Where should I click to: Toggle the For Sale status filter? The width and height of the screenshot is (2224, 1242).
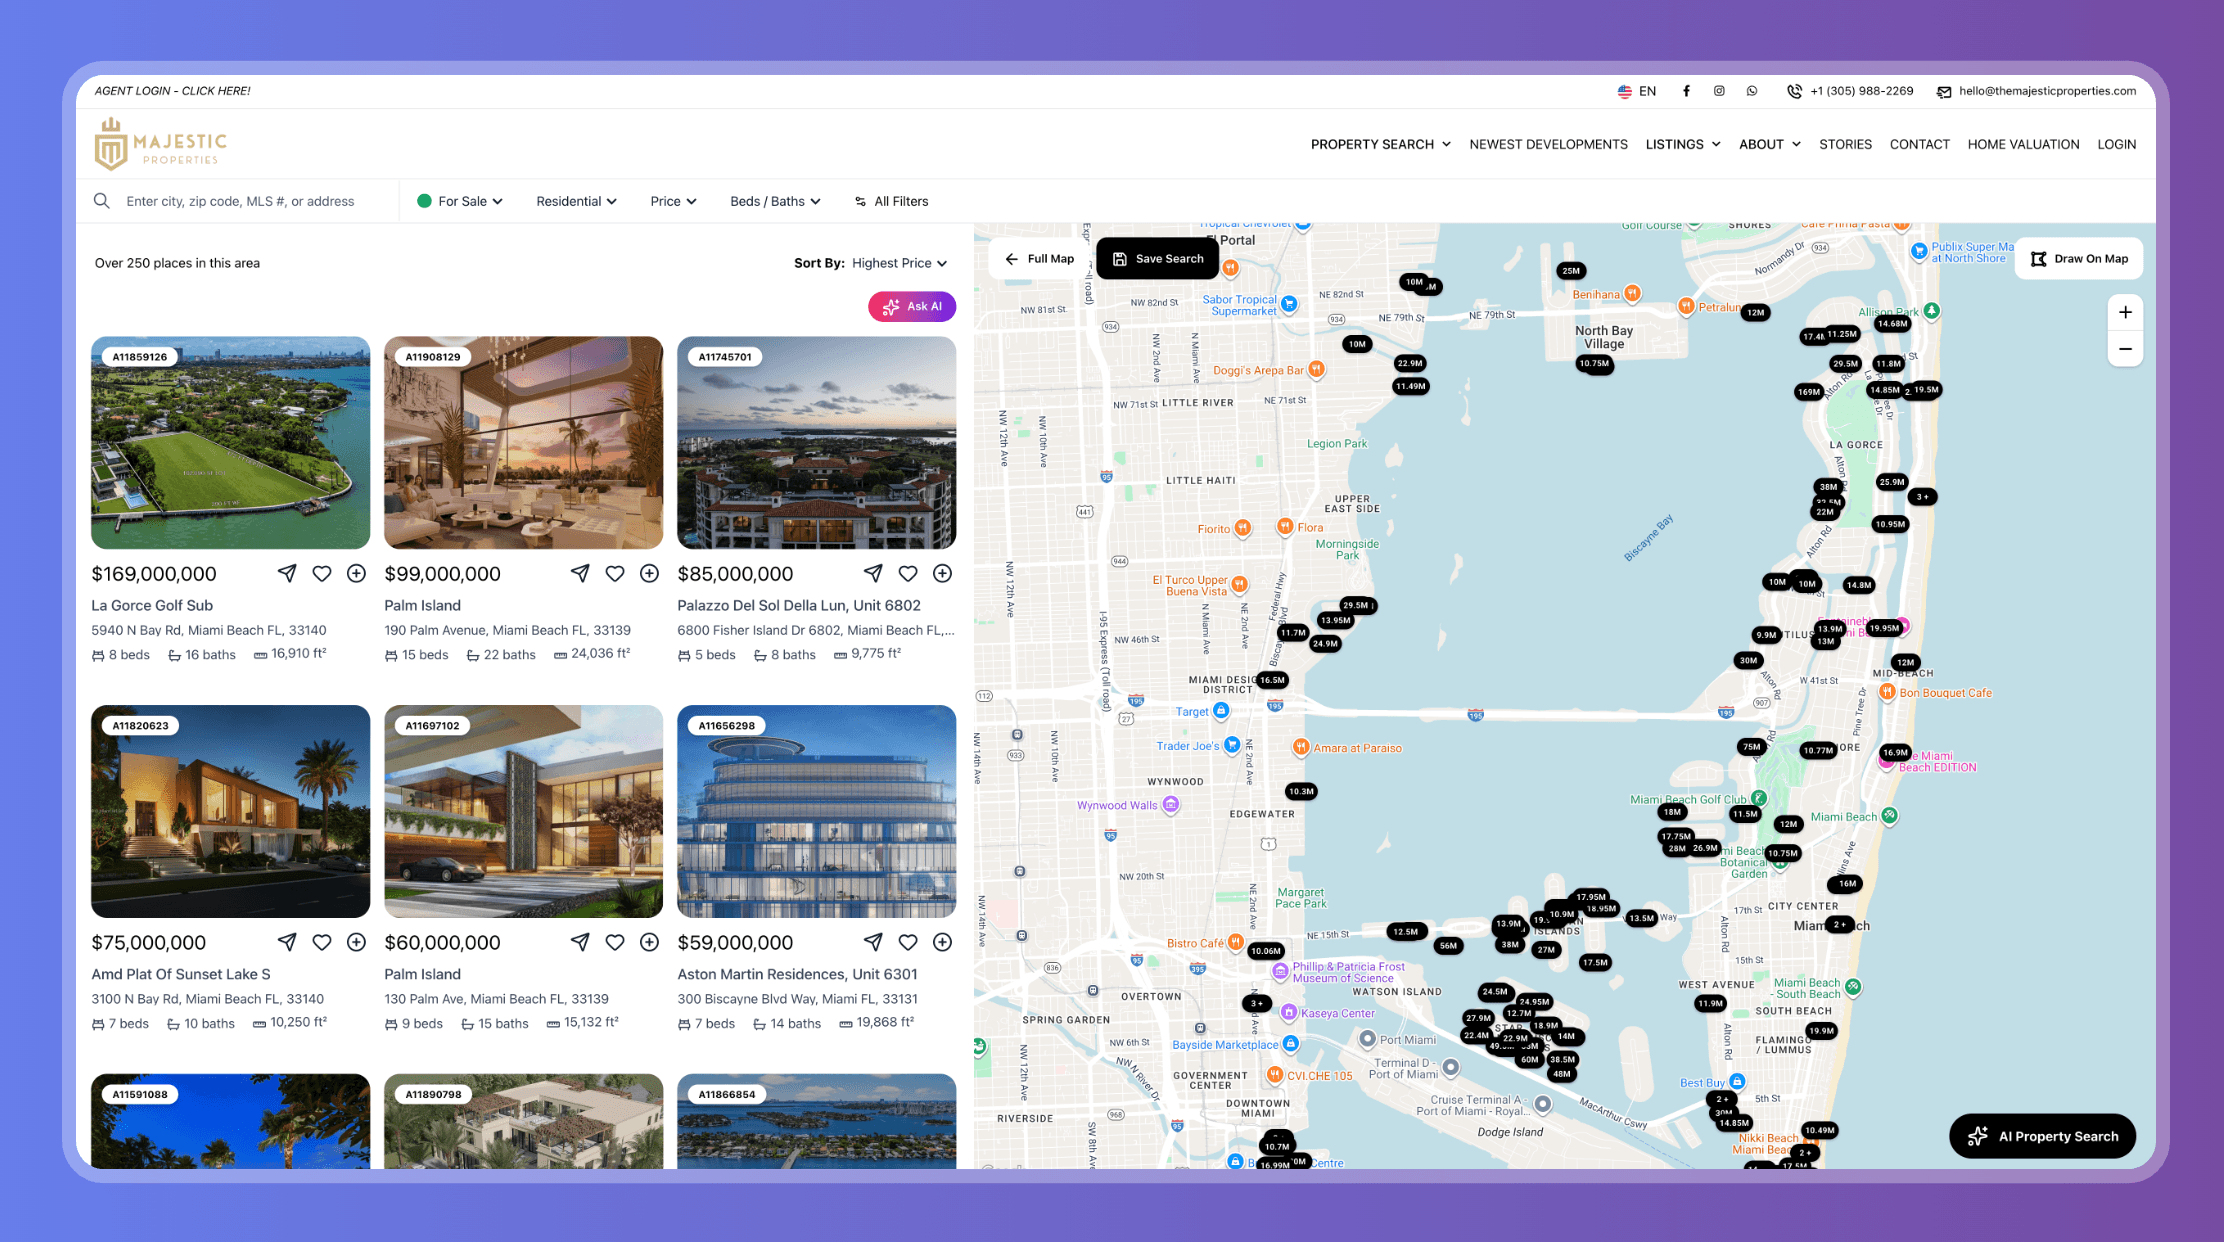tap(459, 201)
